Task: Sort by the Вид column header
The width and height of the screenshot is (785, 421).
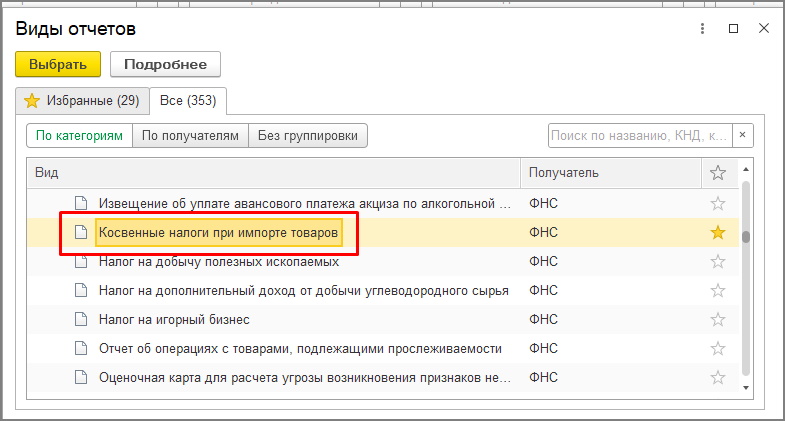Action: [x=273, y=173]
